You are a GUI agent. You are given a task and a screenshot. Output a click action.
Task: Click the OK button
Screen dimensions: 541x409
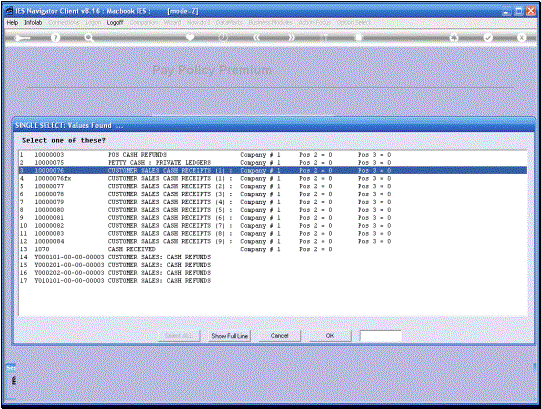[330, 336]
